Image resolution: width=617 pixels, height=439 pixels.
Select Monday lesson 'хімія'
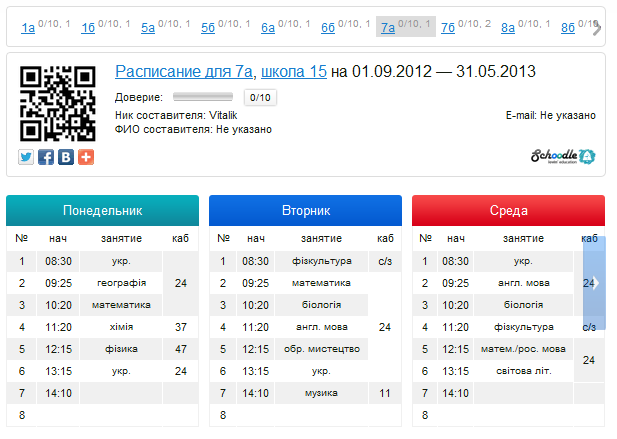click(x=121, y=327)
